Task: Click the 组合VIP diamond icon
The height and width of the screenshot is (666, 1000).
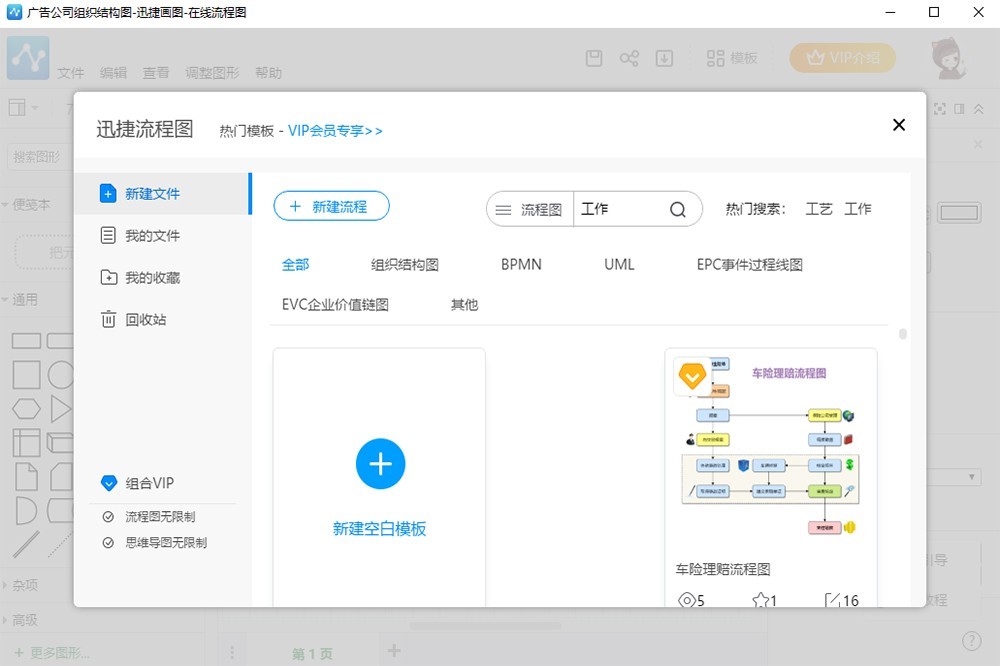Action: click(x=110, y=484)
